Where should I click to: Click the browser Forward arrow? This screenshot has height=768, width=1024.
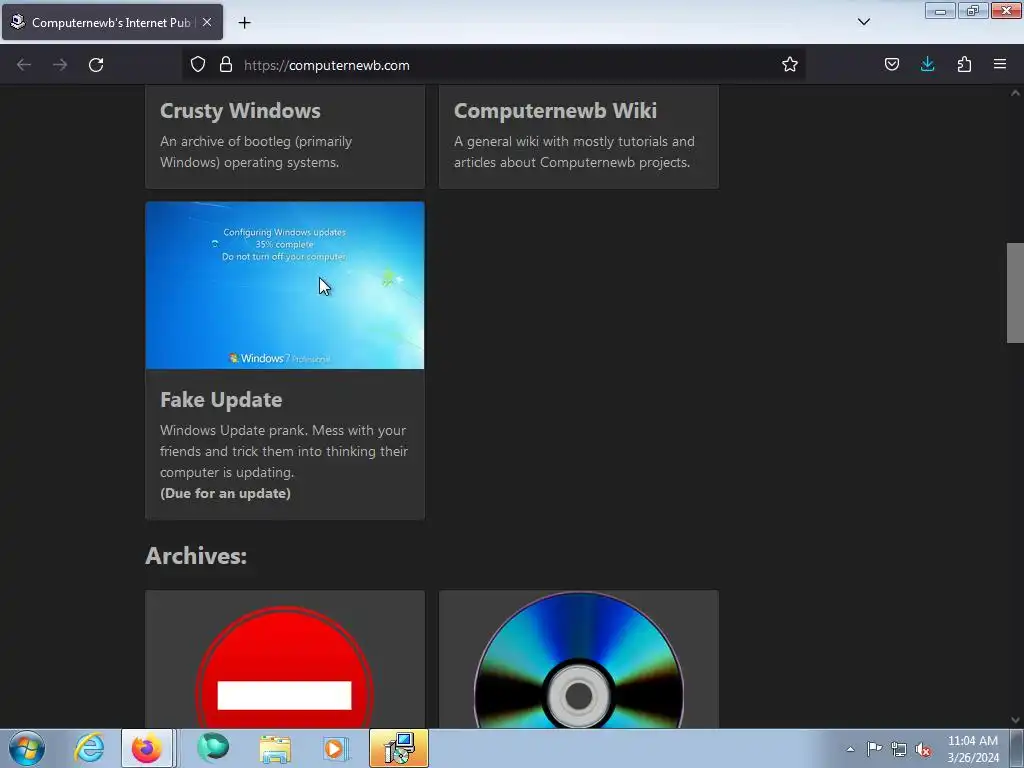[x=60, y=65]
